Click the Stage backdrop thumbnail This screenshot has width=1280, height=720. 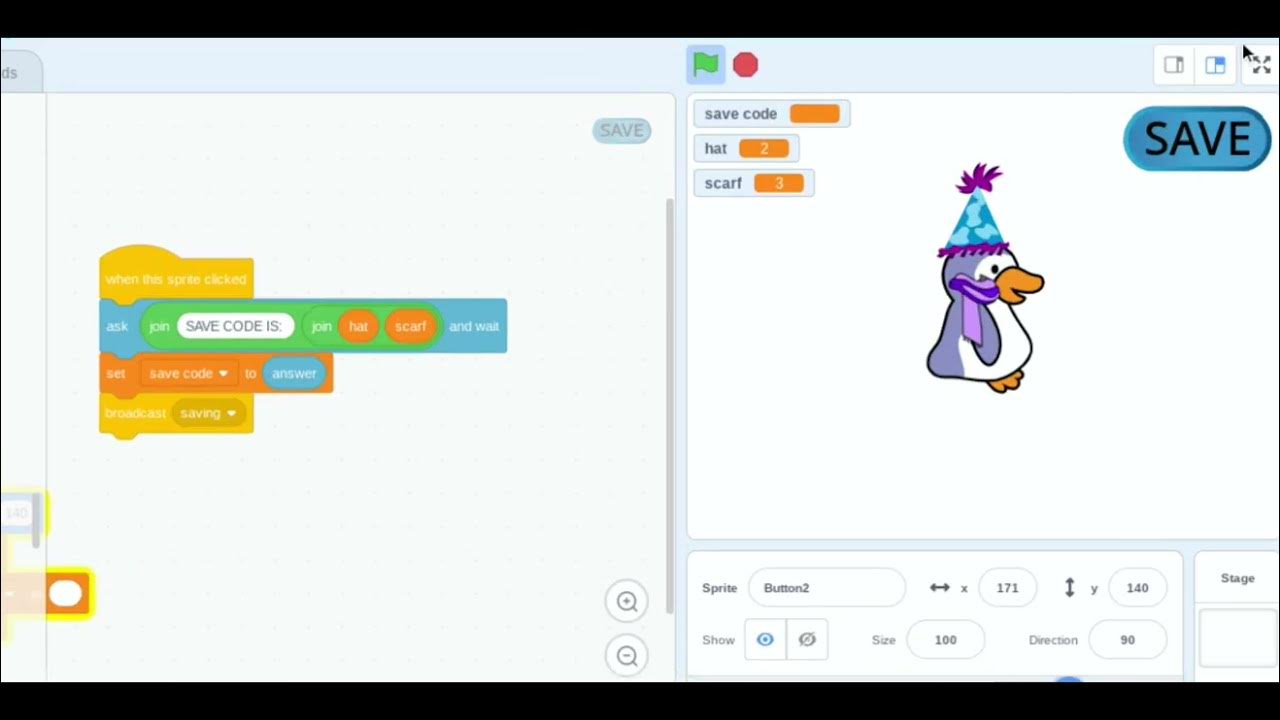coord(1238,638)
